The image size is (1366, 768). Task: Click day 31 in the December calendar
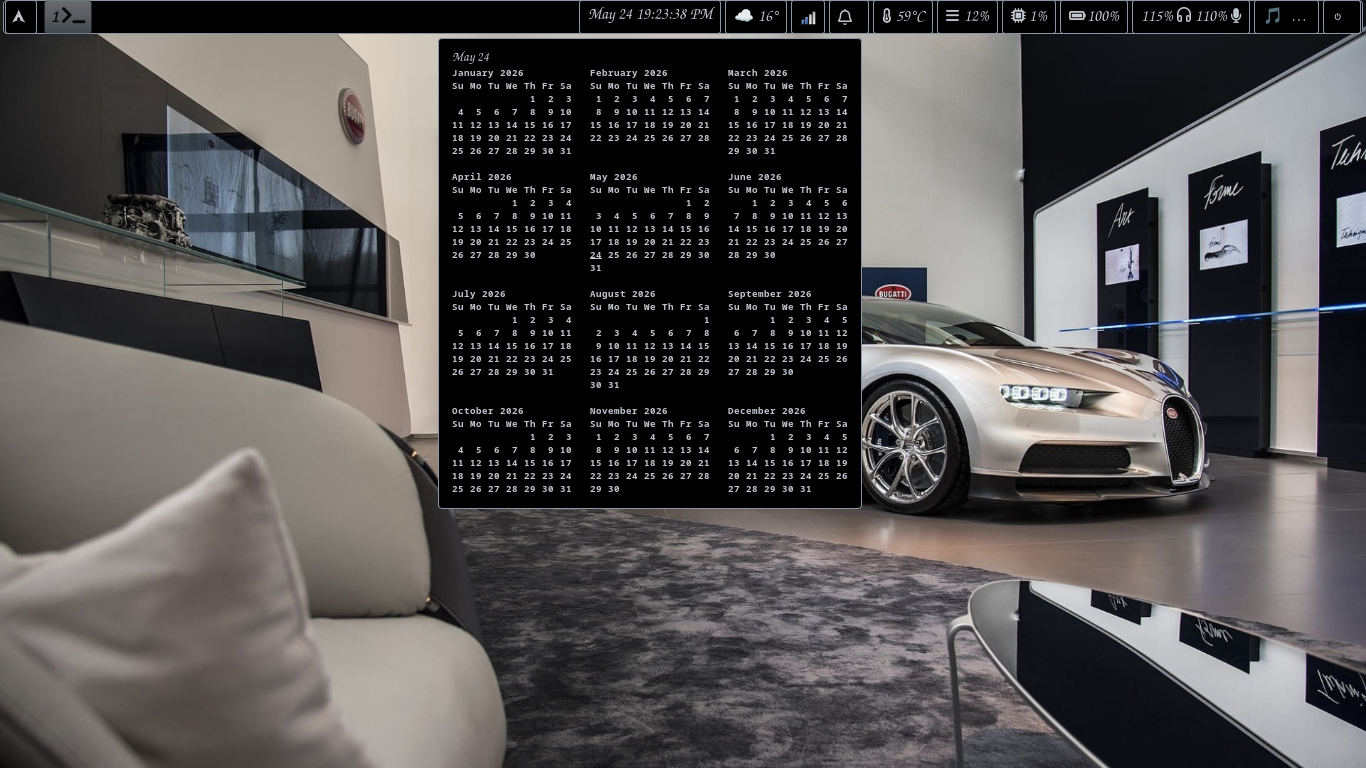coord(806,489)
